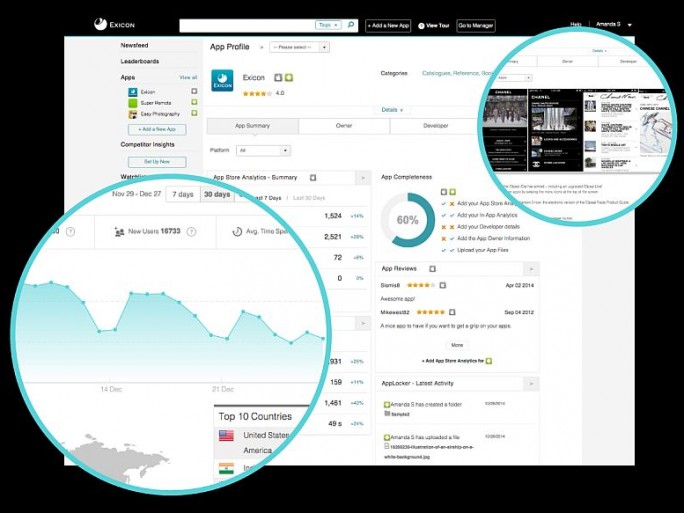Open the Tags dropdown in search bar
684x513 pixels.
click(x=328, y=25)
